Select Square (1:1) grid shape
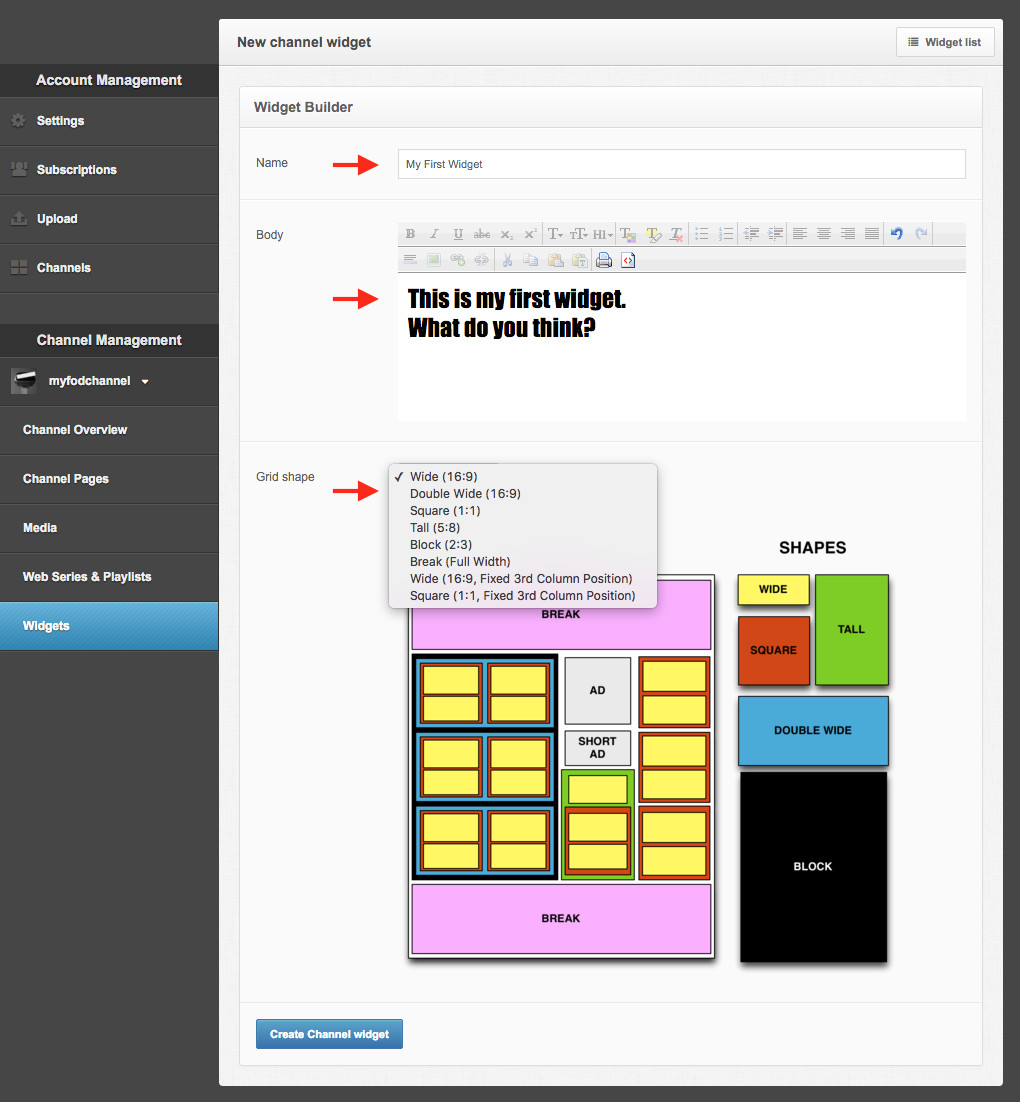This screenshot has height=1102, width=1020. point(523,510)
